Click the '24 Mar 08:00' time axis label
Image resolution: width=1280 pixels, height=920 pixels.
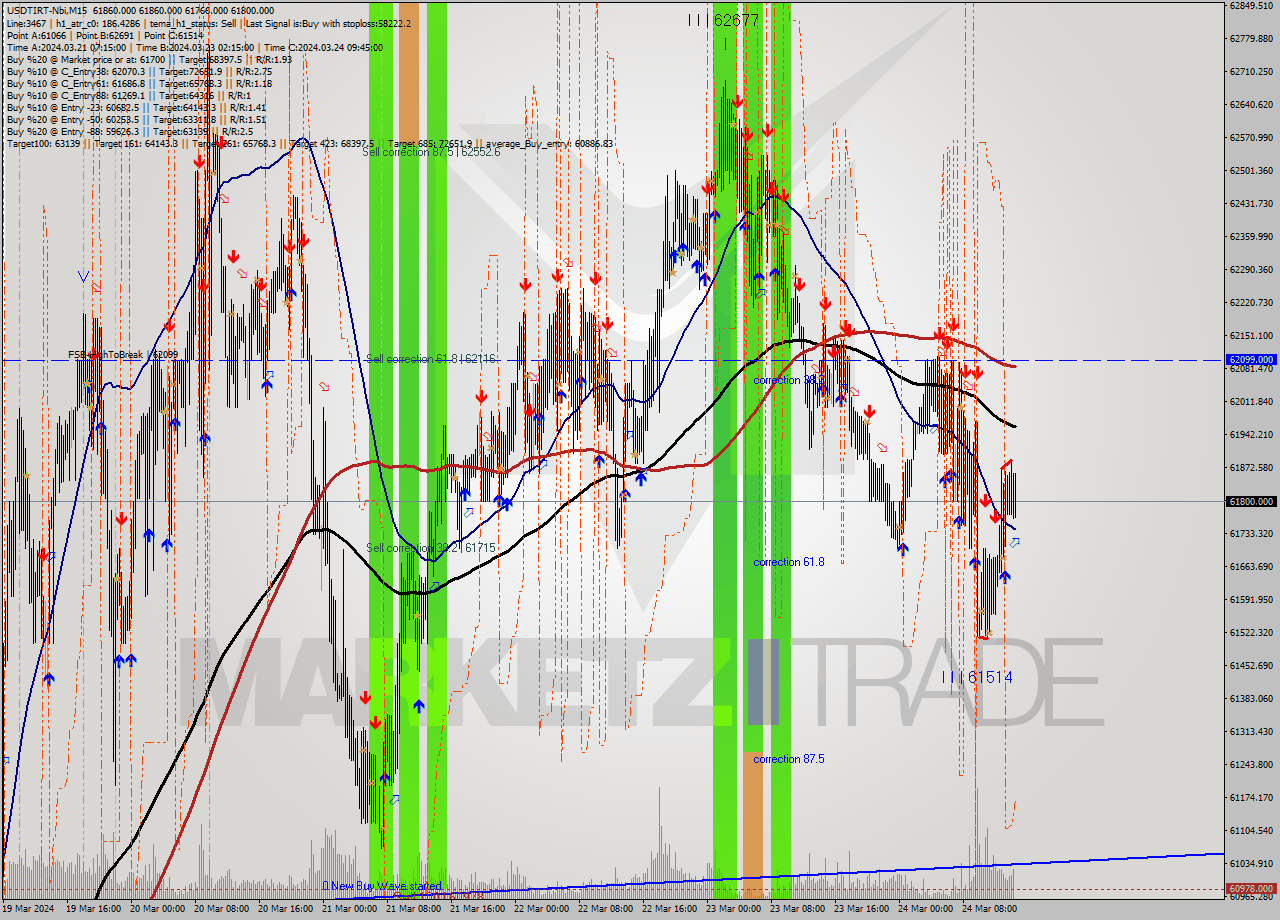[991, 909]
